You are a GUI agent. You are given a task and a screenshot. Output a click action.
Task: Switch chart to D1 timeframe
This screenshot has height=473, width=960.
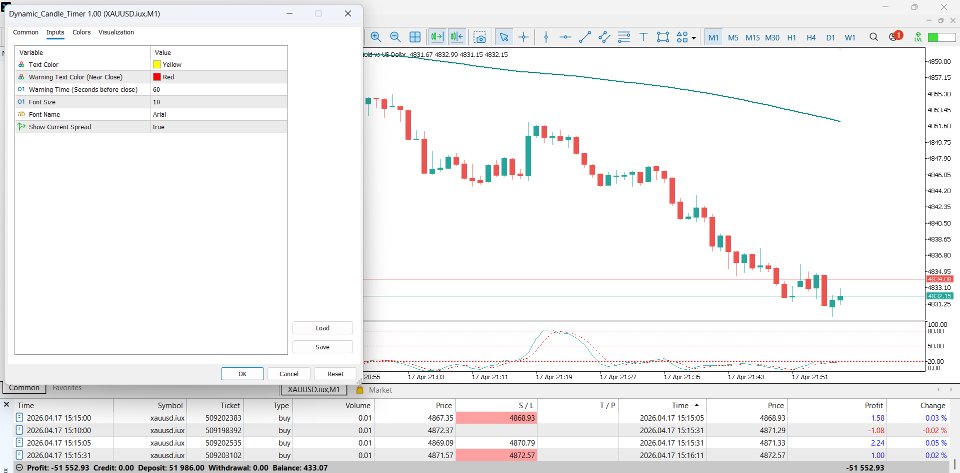(x=831, y=37)
